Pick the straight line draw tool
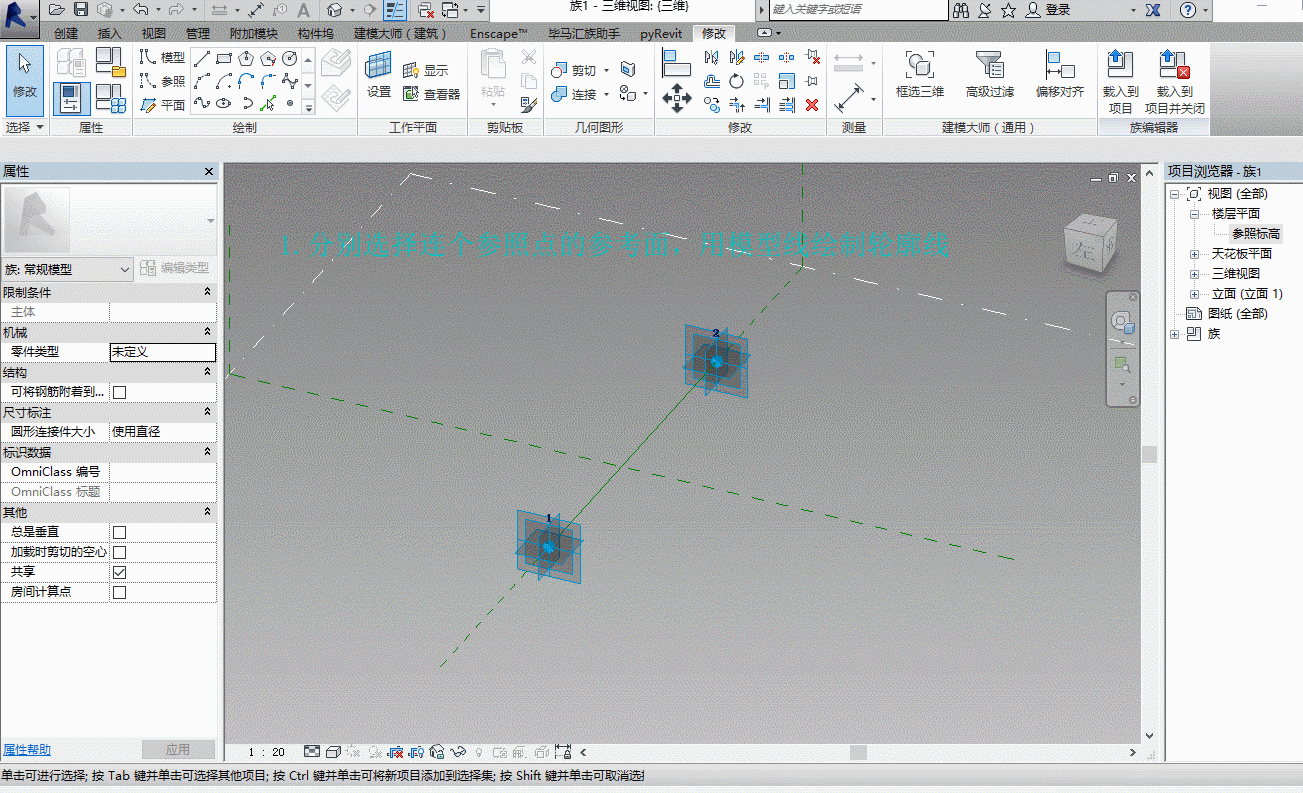Screen dimensions: 1303x793 [203, 57]
